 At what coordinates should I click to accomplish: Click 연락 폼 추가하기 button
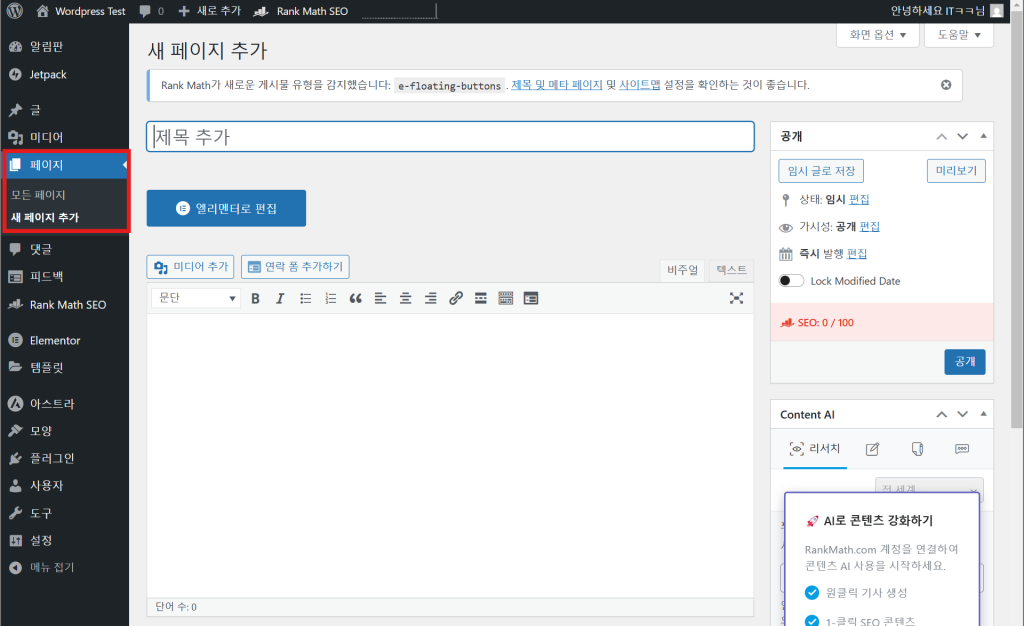pos(295,266)
